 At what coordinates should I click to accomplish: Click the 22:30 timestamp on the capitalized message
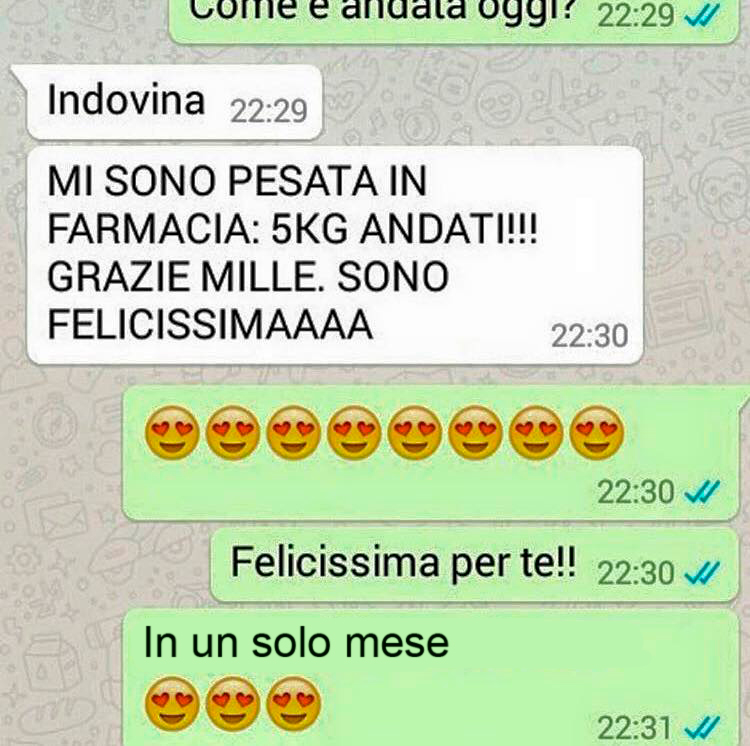coord(589,336)
